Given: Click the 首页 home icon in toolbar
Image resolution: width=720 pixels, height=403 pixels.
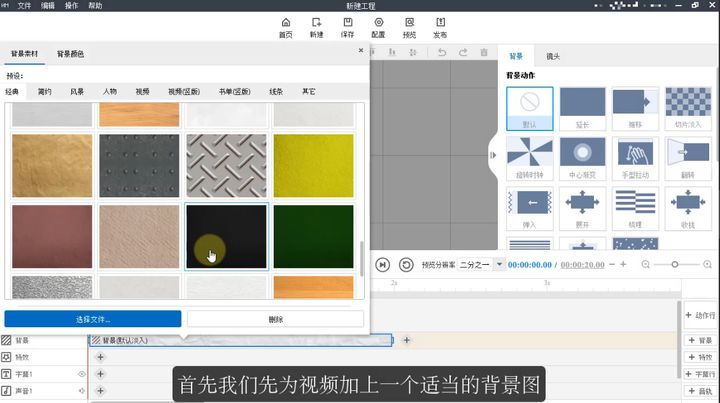Looking at the screenshot, I should point(286,24).
